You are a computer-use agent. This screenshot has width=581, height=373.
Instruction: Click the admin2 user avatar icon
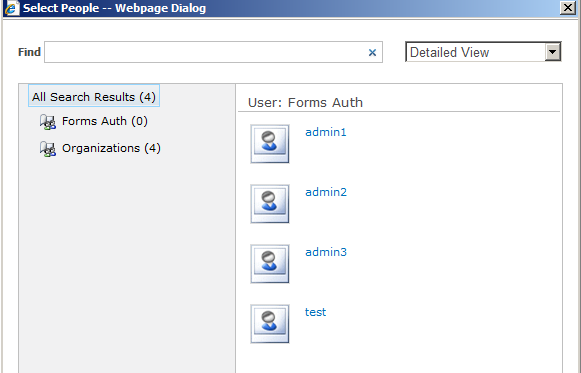[270, 204]
